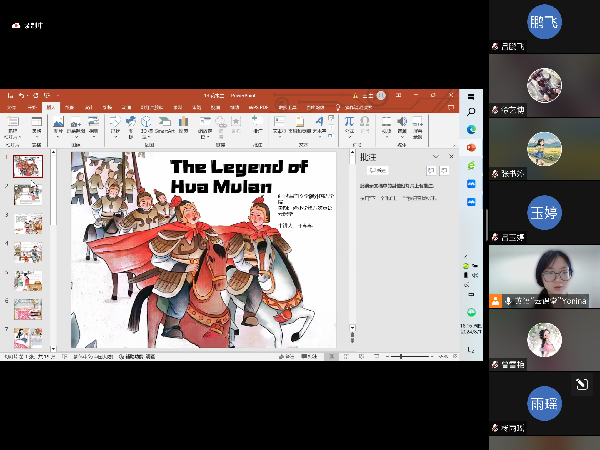This screenshot has width=600, height=450.
Task: Open quick access toolbar customize arrow
Action: (58, 95)
